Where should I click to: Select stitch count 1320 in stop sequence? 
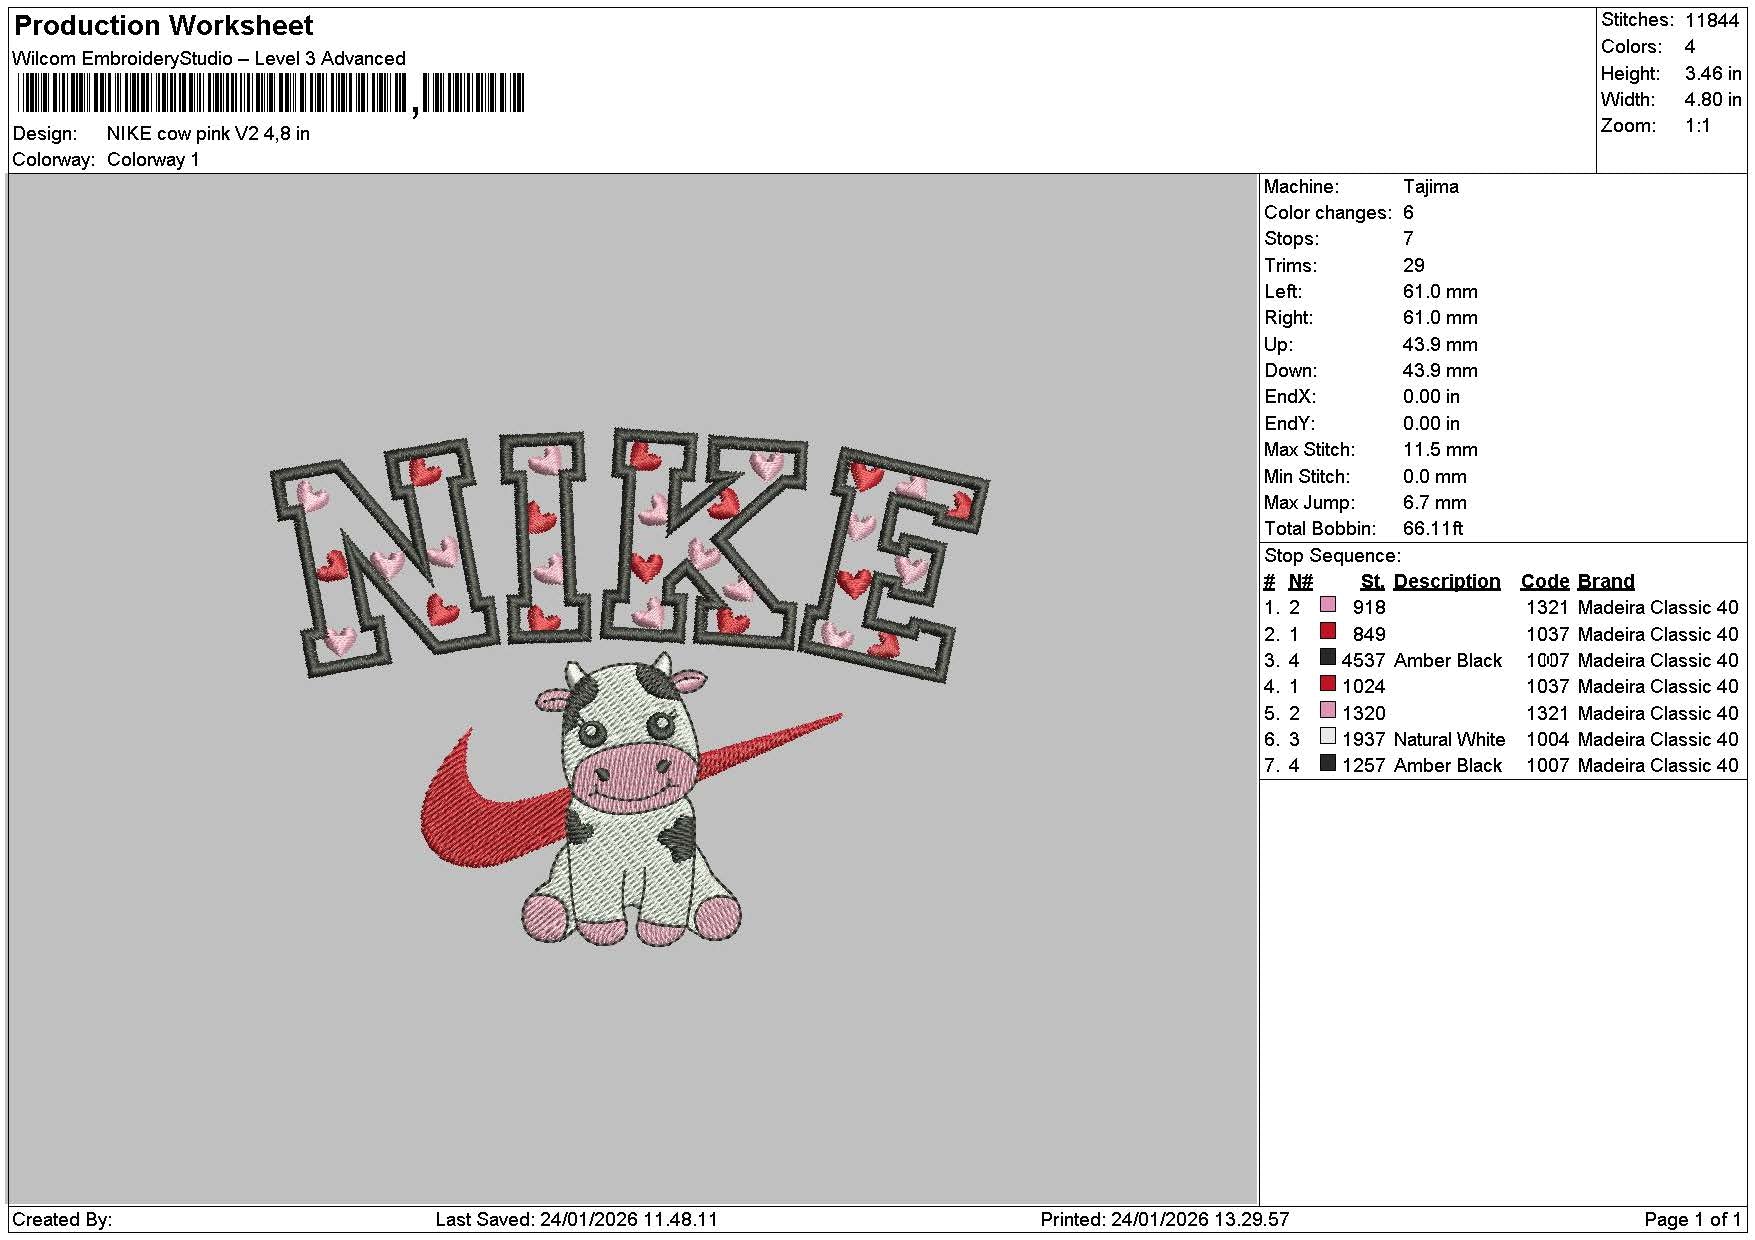tap(1364, 713)
